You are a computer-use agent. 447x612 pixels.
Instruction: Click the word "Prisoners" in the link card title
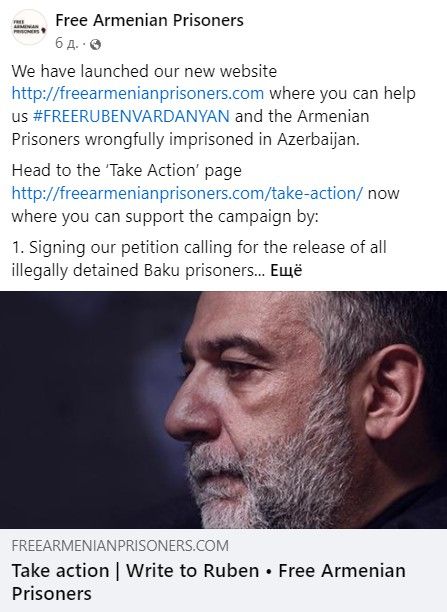coord(52,594)
